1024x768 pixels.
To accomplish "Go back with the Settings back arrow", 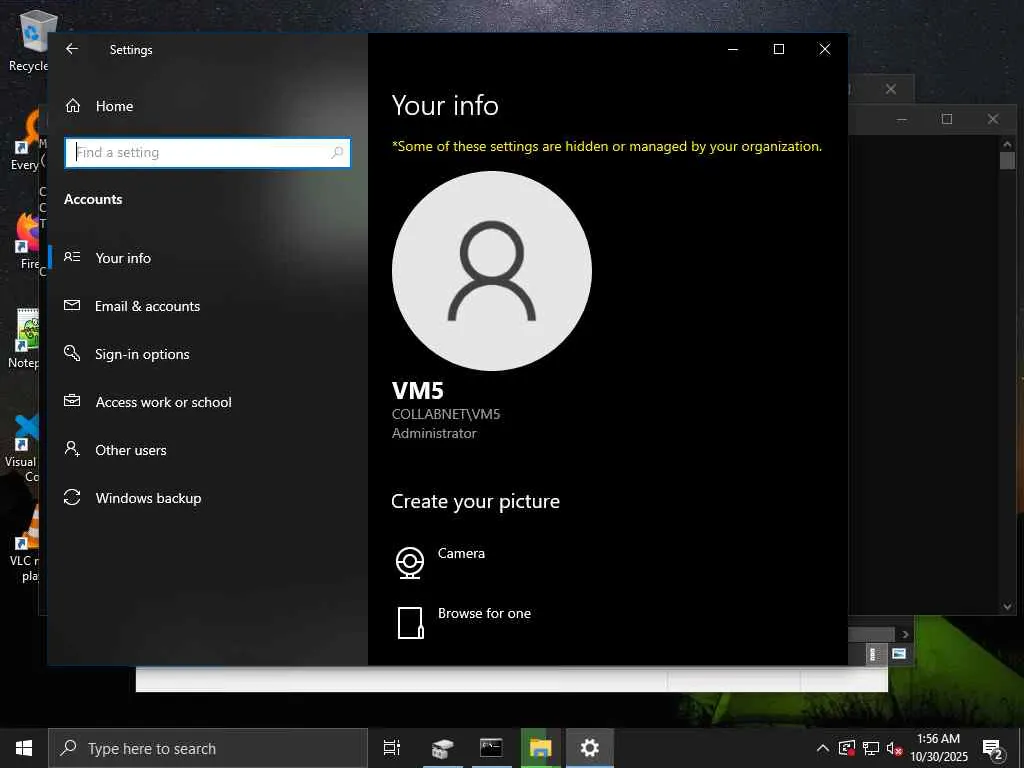I will [x=72, y=49].
